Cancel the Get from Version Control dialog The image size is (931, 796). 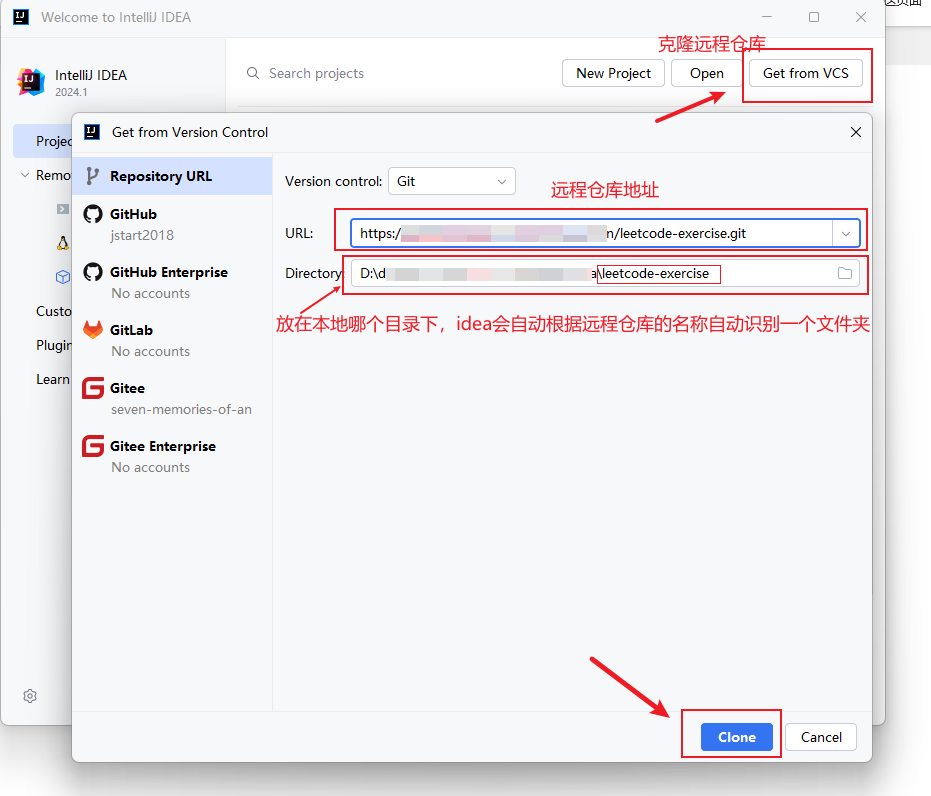[x=821, y=737]
